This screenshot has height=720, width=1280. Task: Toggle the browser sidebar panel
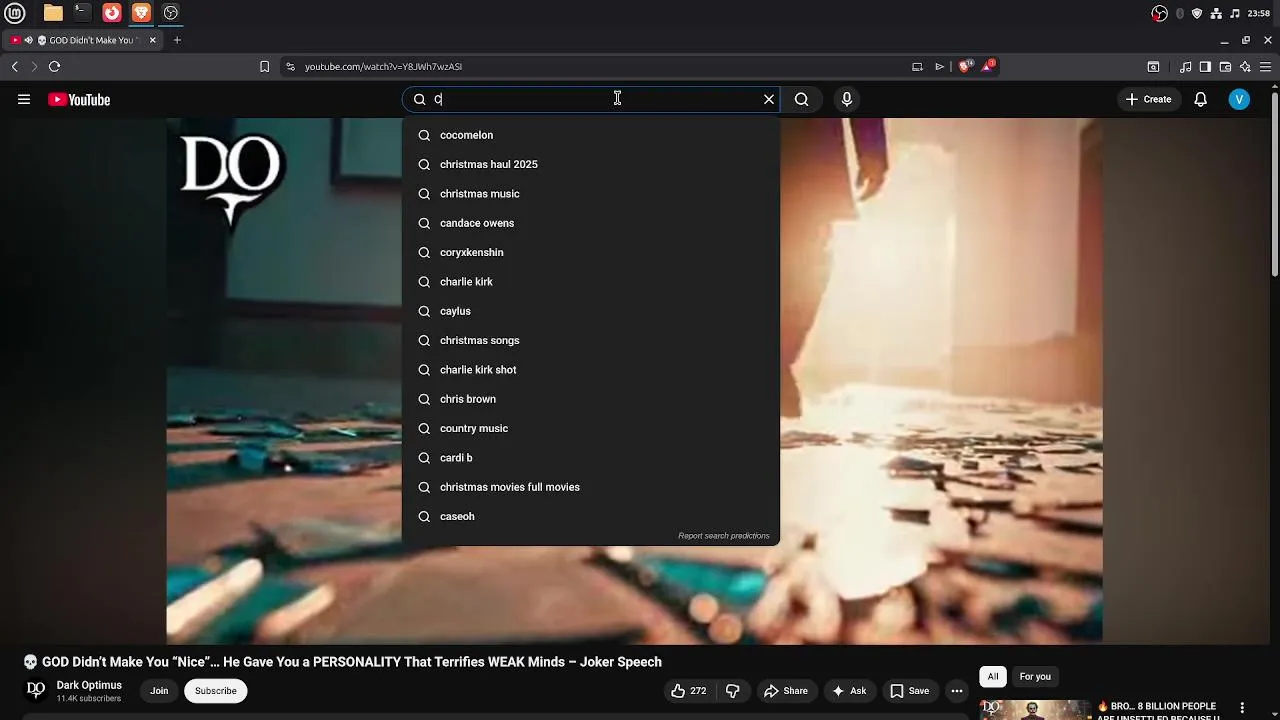click(x=1205, y=67)
